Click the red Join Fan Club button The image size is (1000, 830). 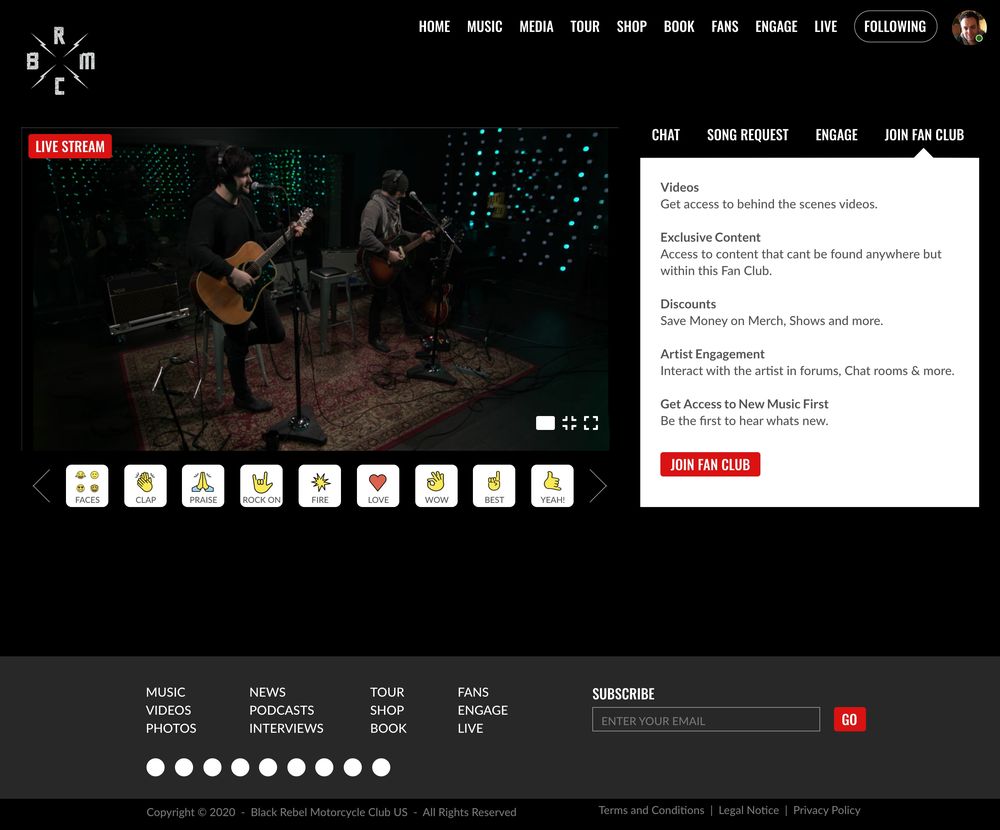point(710,464)
